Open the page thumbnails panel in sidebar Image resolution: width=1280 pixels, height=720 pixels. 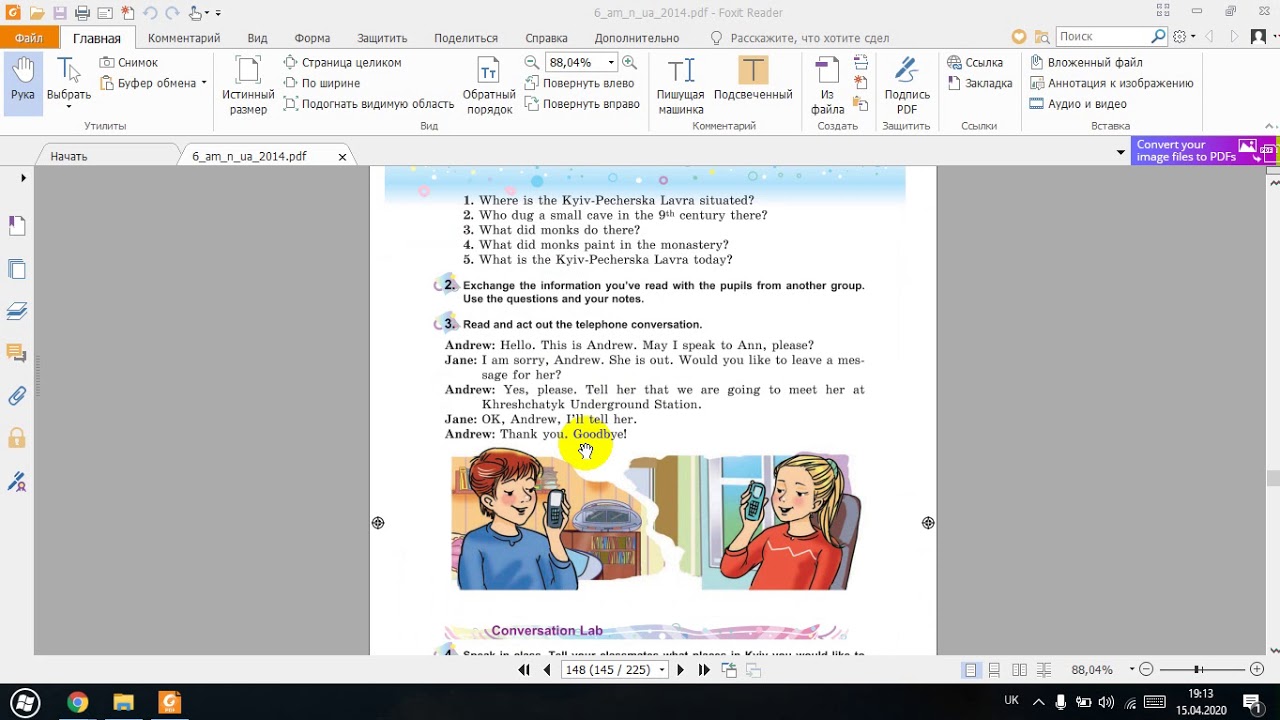(x=17, y=269)
